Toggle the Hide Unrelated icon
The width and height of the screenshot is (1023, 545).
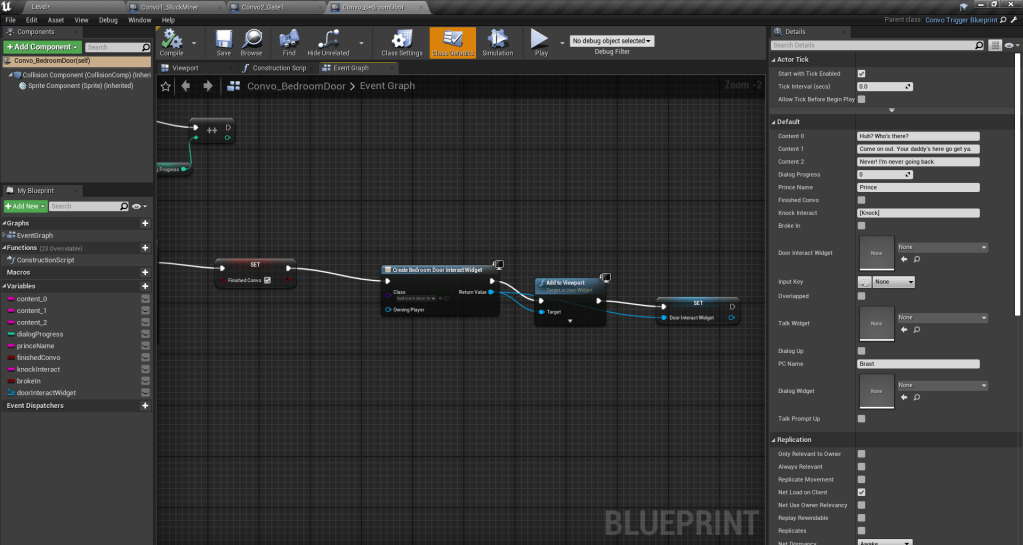pyautogui.click(x=328, y=40)
